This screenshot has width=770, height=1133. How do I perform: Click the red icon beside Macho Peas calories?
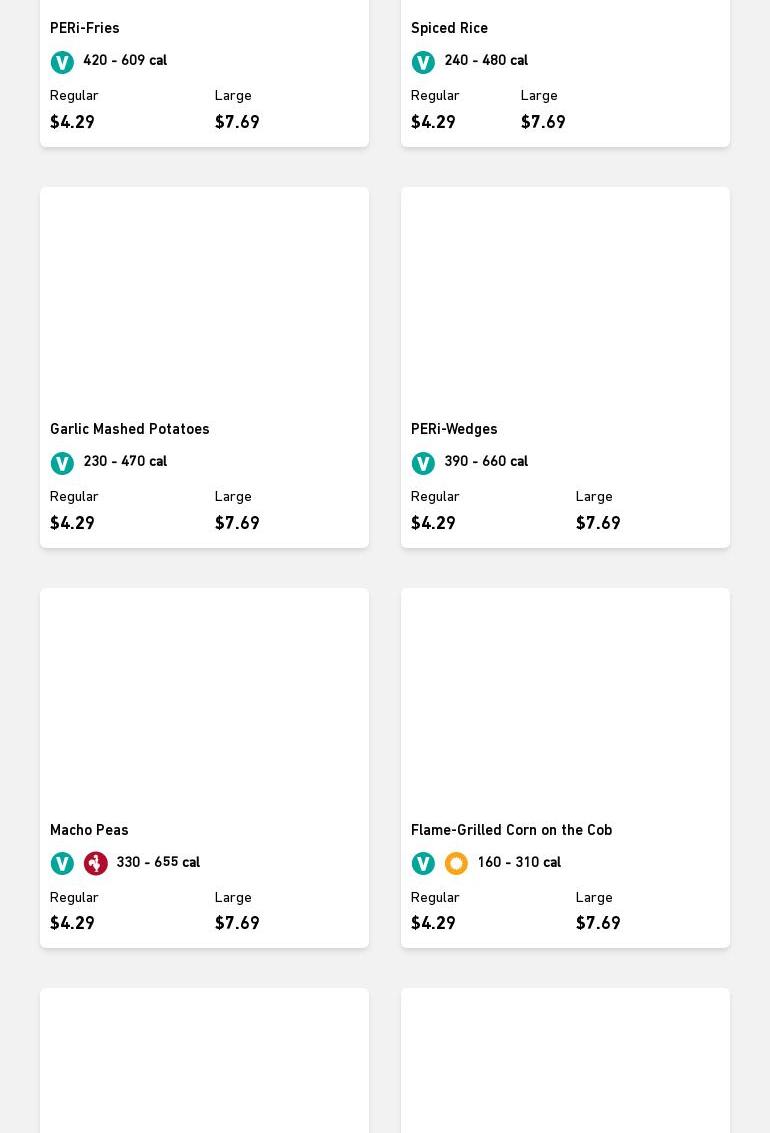click(96, 863)
